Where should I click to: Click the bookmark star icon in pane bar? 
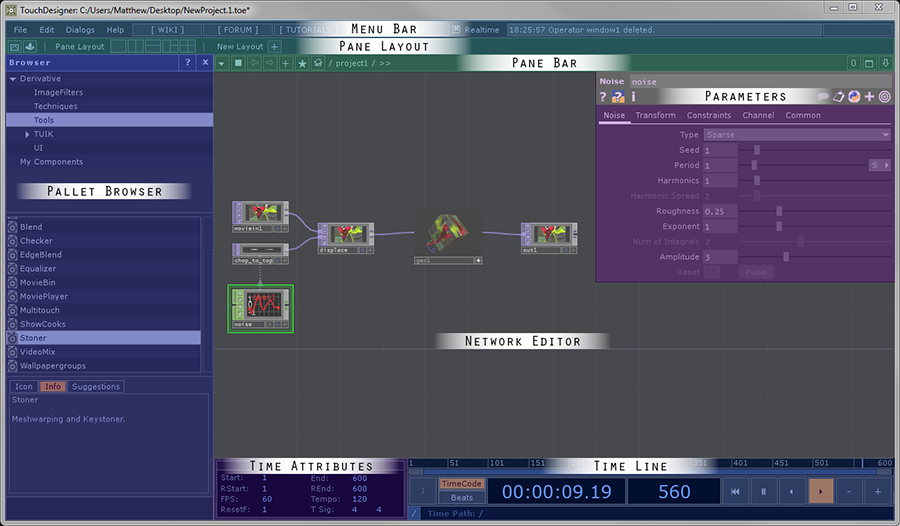tap(302, 63)
